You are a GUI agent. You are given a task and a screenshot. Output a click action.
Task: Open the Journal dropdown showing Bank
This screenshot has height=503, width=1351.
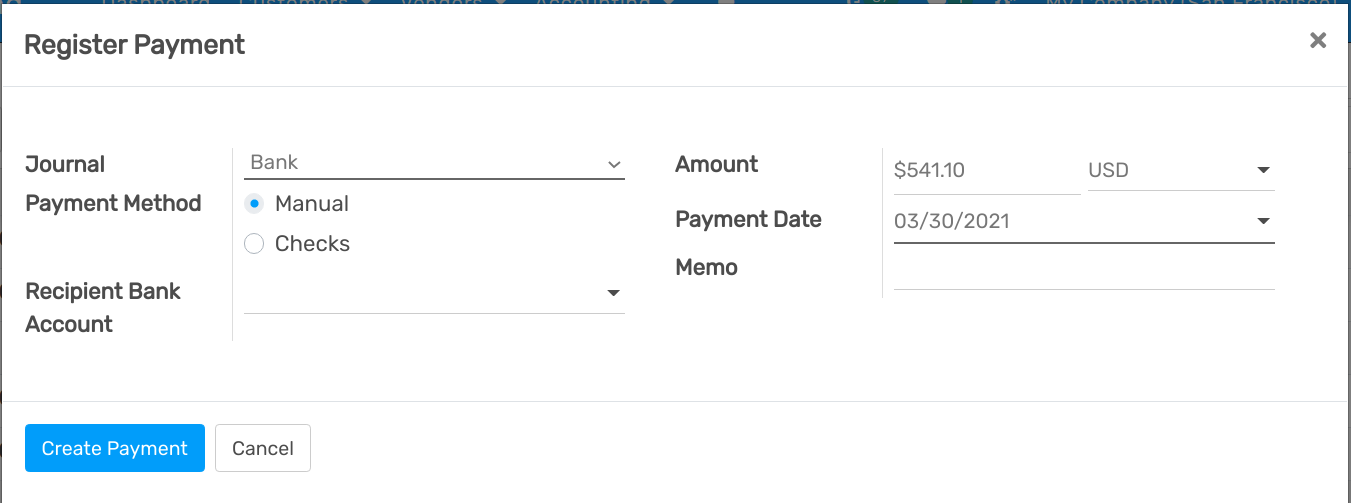coord(434,163)
